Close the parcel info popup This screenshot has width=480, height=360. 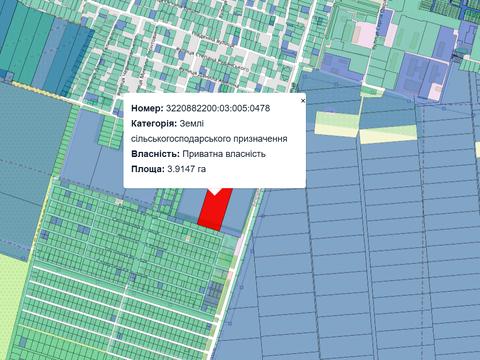click(x=303, y=101)
